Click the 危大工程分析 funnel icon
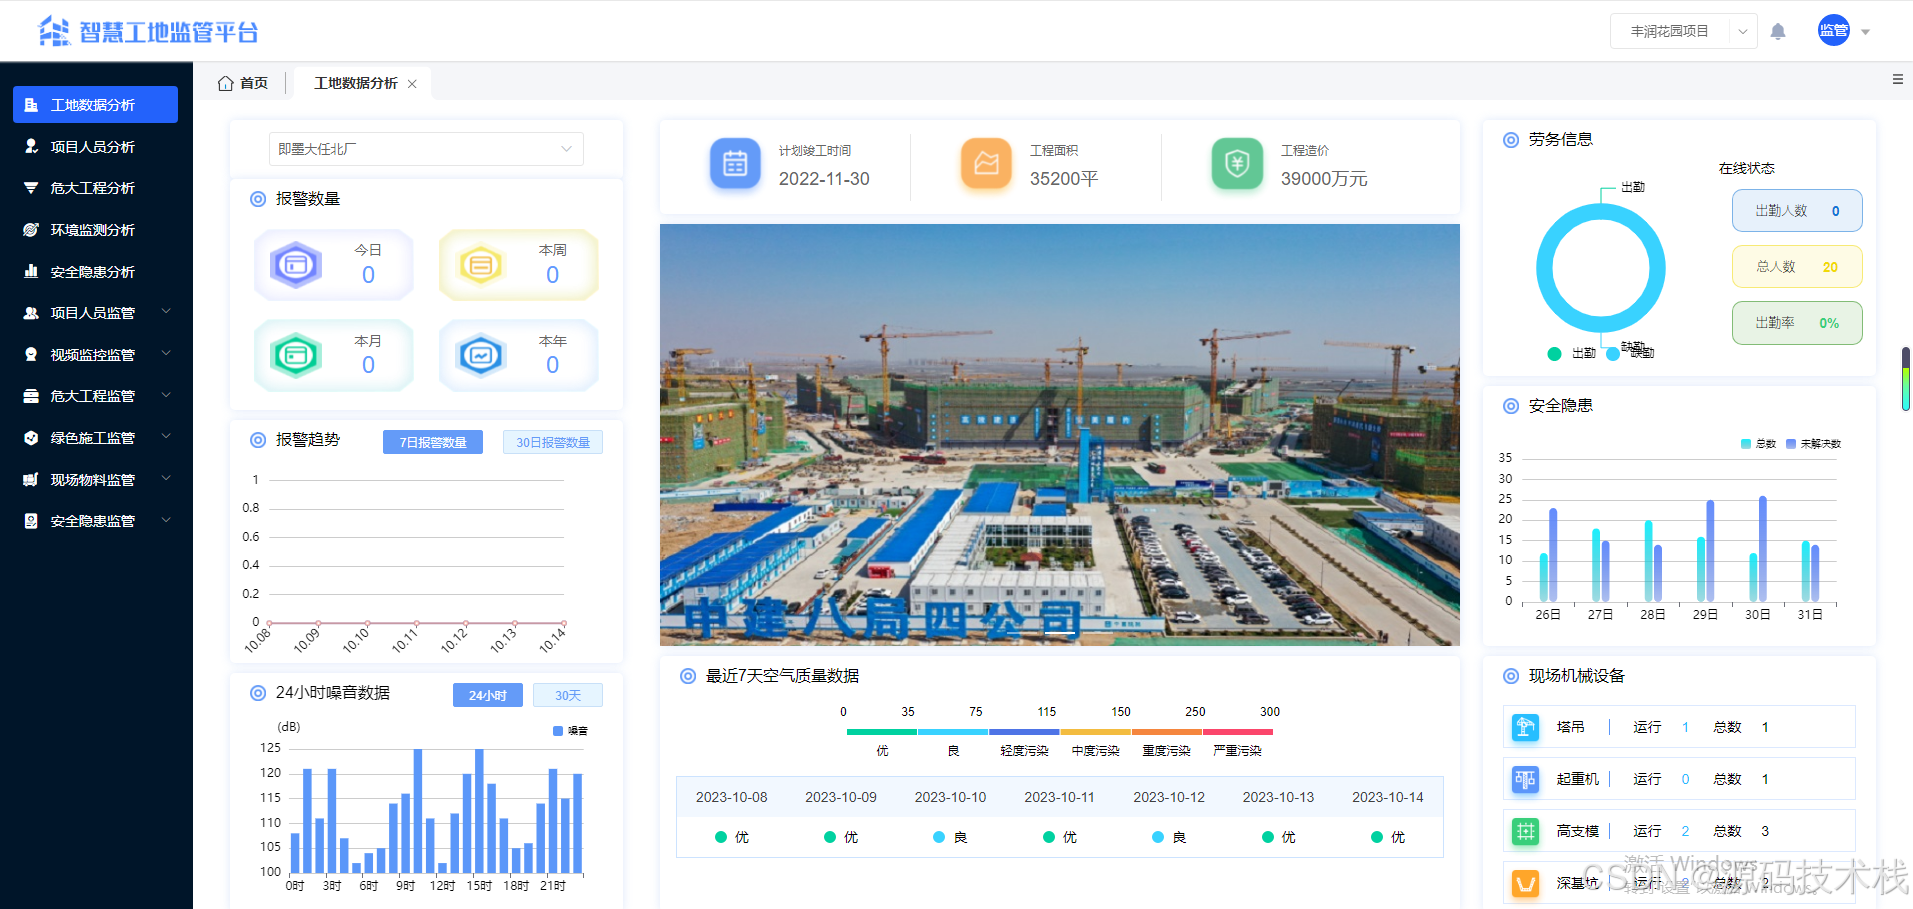The image size is (1913, 909). point(31,188)
